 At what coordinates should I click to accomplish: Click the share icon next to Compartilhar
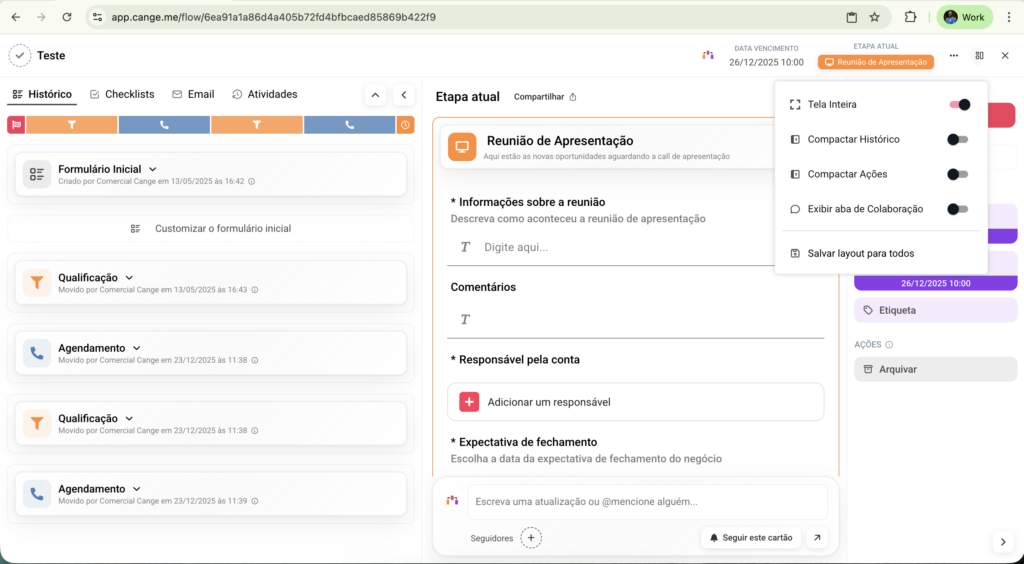pyautogui.click(x=573, y=97)
